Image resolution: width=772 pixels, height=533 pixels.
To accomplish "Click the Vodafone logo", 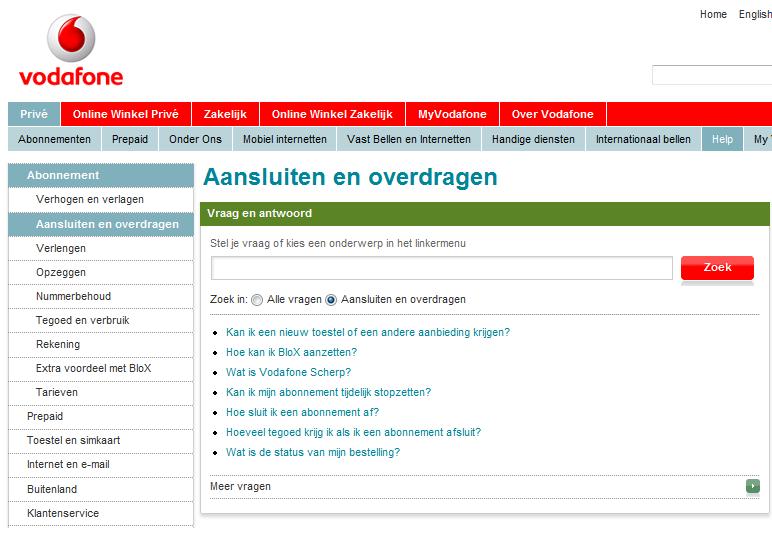I will tap(71, 51).
